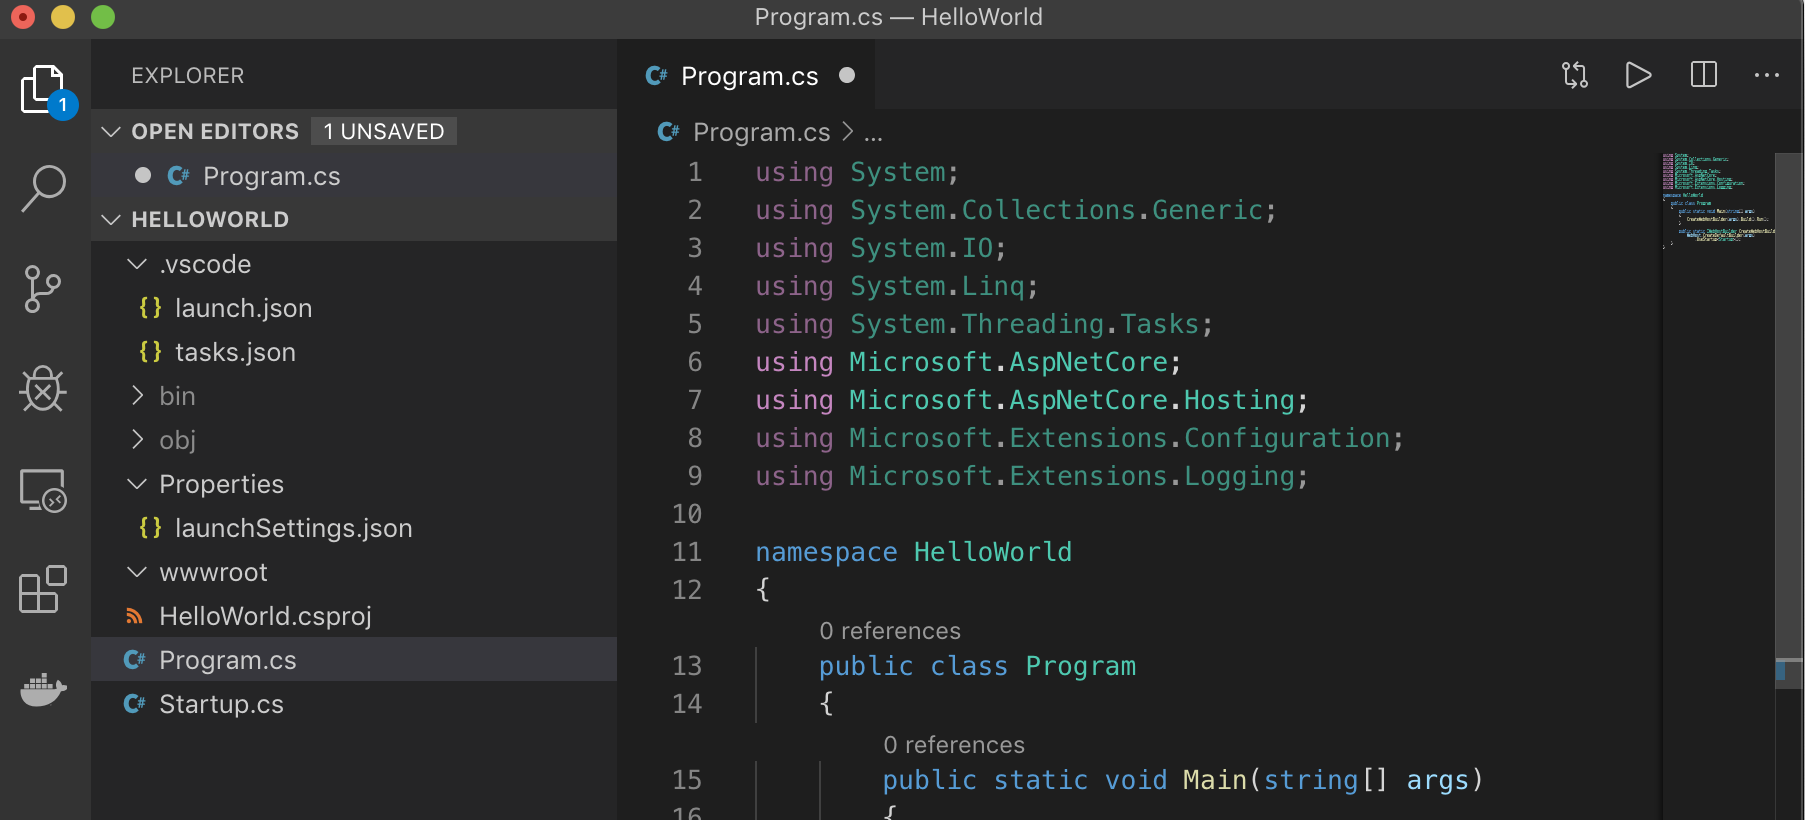Click Program.cs in the breadcrumb
The width and height of the screenshot is (1805, 820).
pyautogui.click(x=761, y=132)
